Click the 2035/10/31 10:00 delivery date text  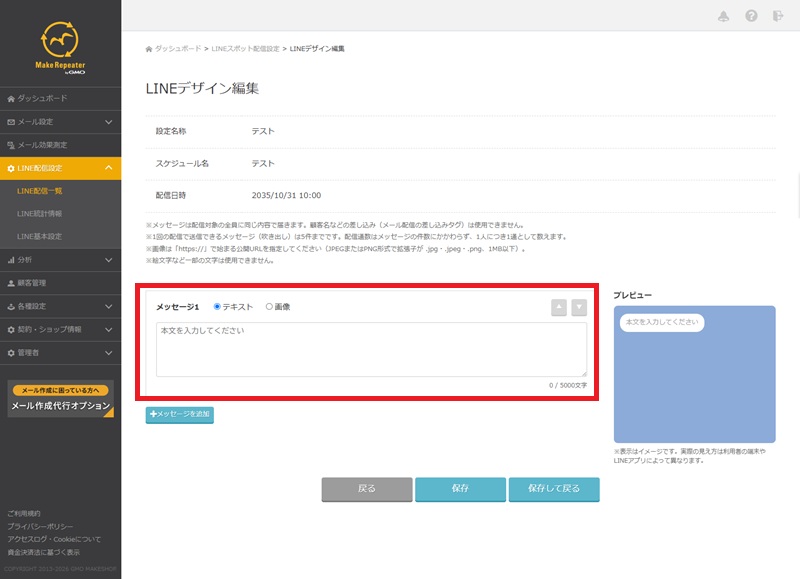click(286, 195)
